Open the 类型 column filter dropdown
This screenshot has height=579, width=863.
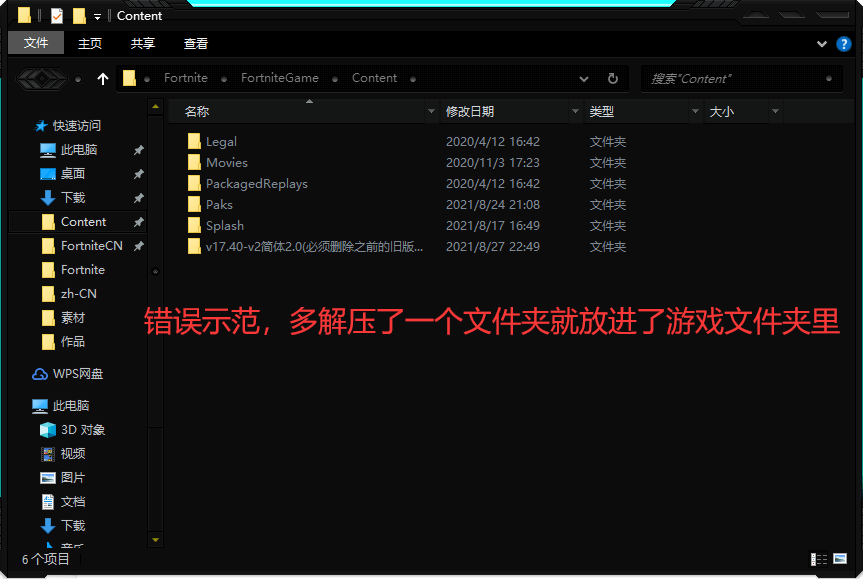click(696, 112)
